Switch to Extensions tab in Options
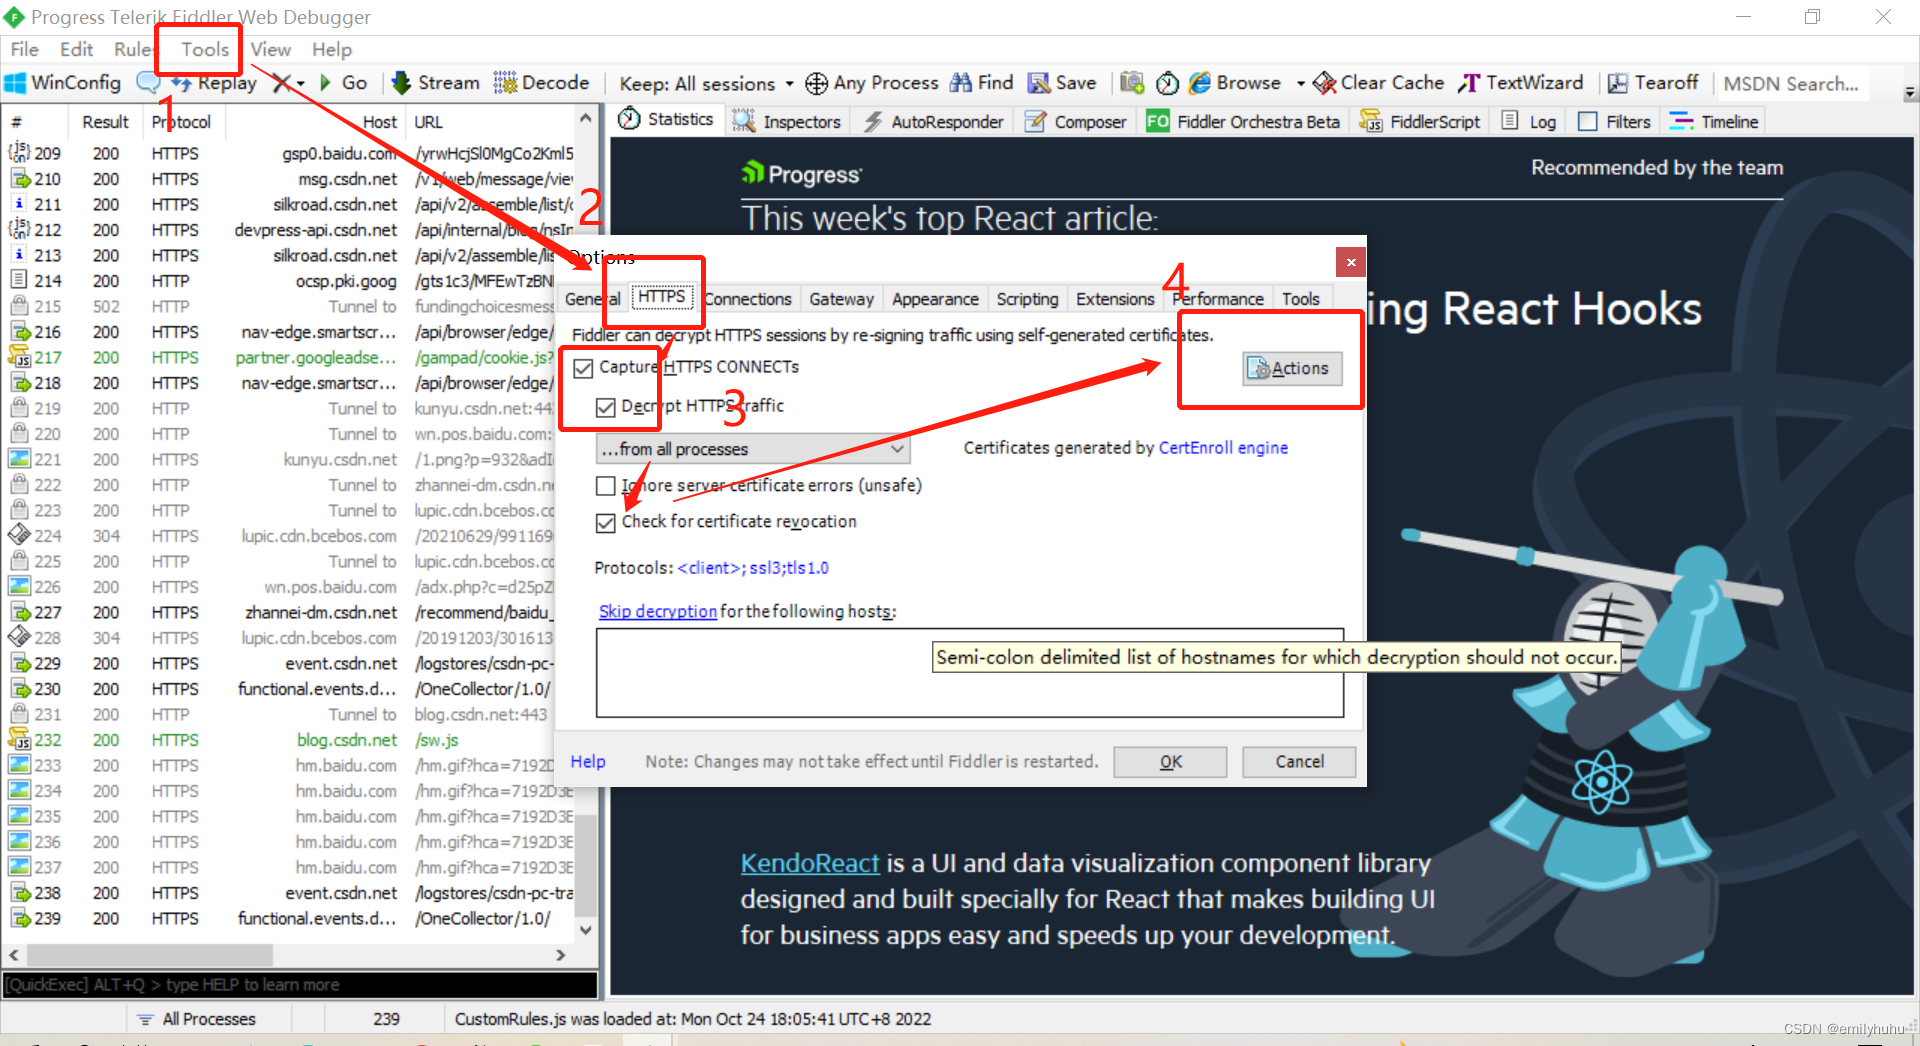This screenshot has width=1920, height=1046. pyautogui.click(x=1115, y=299)
